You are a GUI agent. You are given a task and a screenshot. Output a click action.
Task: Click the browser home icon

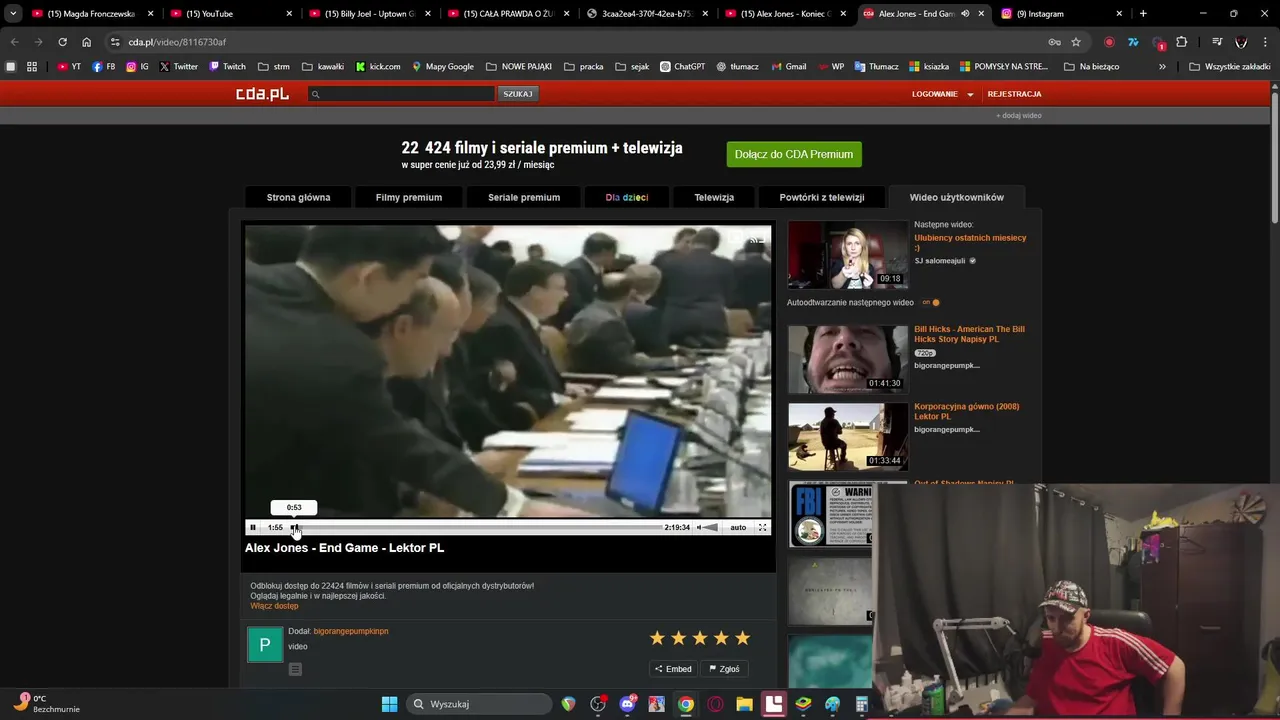pos(87,42)
